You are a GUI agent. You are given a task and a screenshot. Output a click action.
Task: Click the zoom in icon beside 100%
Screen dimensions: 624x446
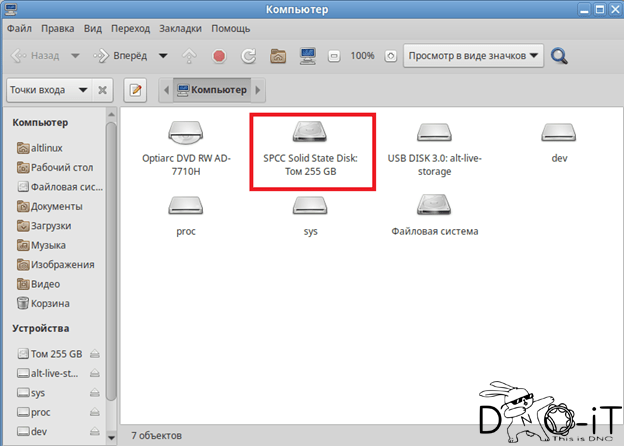click(x=390, y=56)
